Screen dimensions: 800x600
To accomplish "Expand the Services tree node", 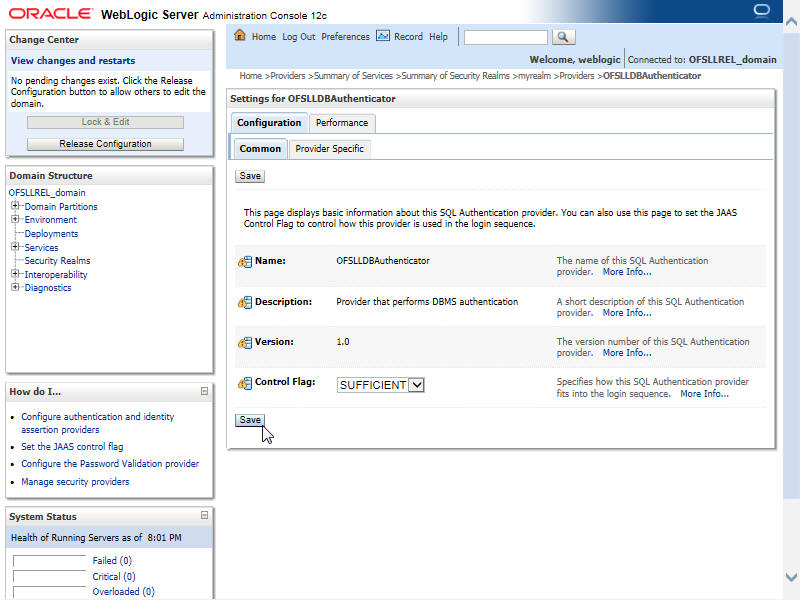I will (15, 246).
